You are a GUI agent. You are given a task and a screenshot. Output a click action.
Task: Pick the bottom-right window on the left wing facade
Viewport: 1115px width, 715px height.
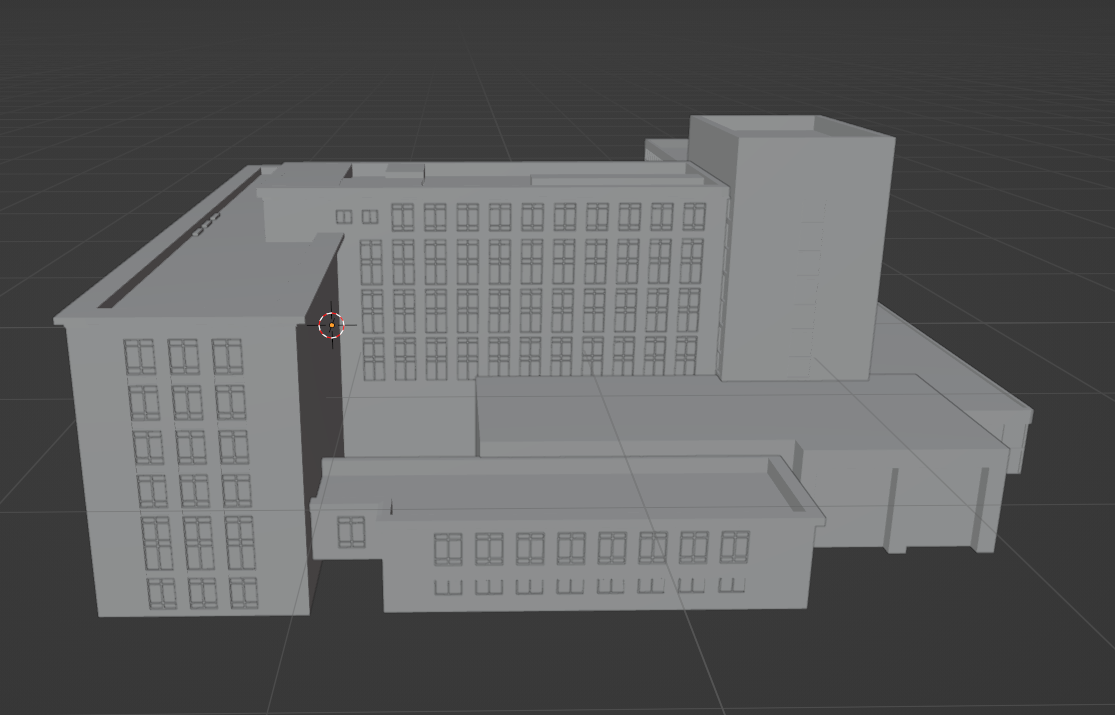coord(244,593)
